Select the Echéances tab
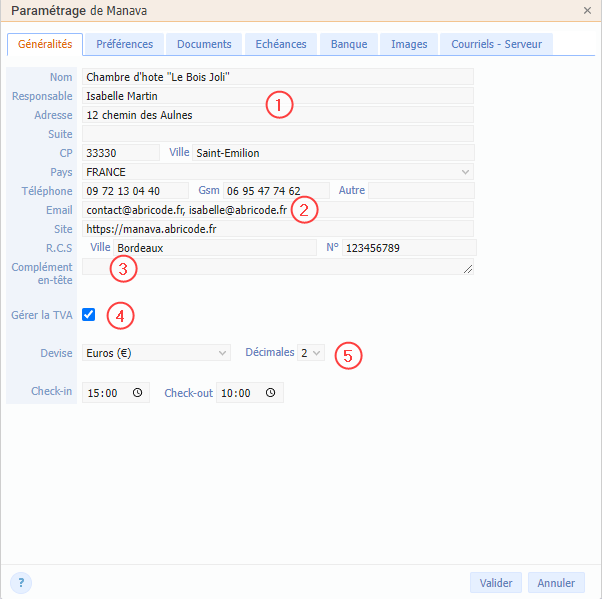Image resolution: width=602 pixels, height=599 pixels. point(281,44)
